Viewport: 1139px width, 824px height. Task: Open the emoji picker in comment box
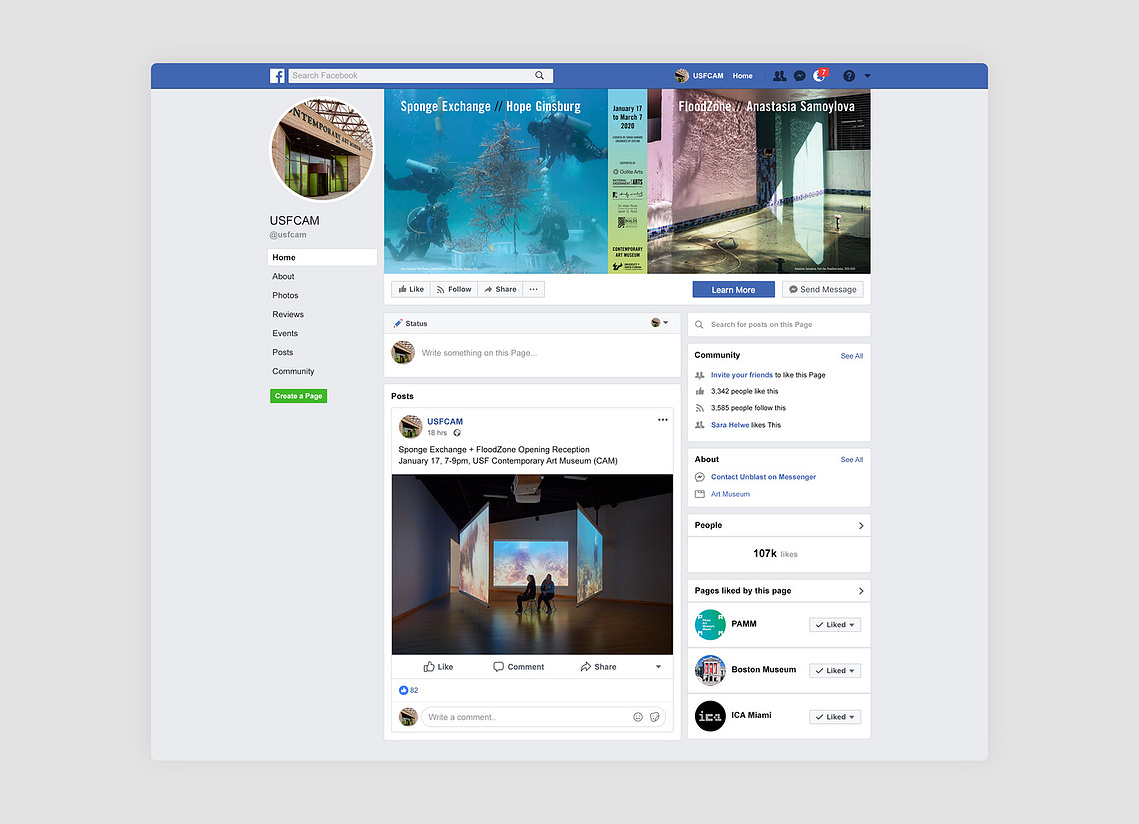click(x=638, y=717)
